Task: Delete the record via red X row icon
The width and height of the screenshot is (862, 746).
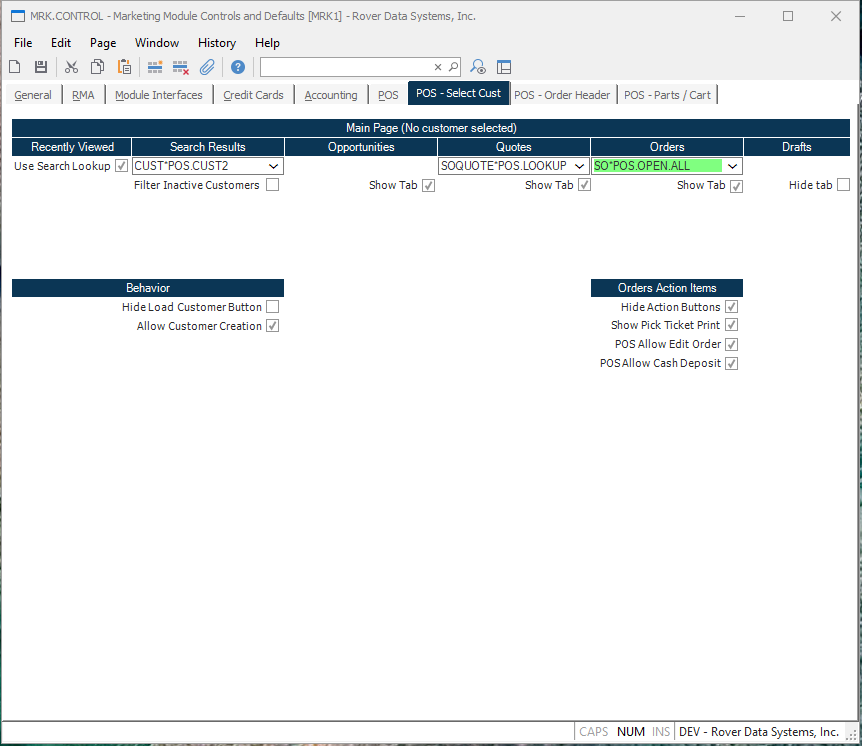Action: 181,66
